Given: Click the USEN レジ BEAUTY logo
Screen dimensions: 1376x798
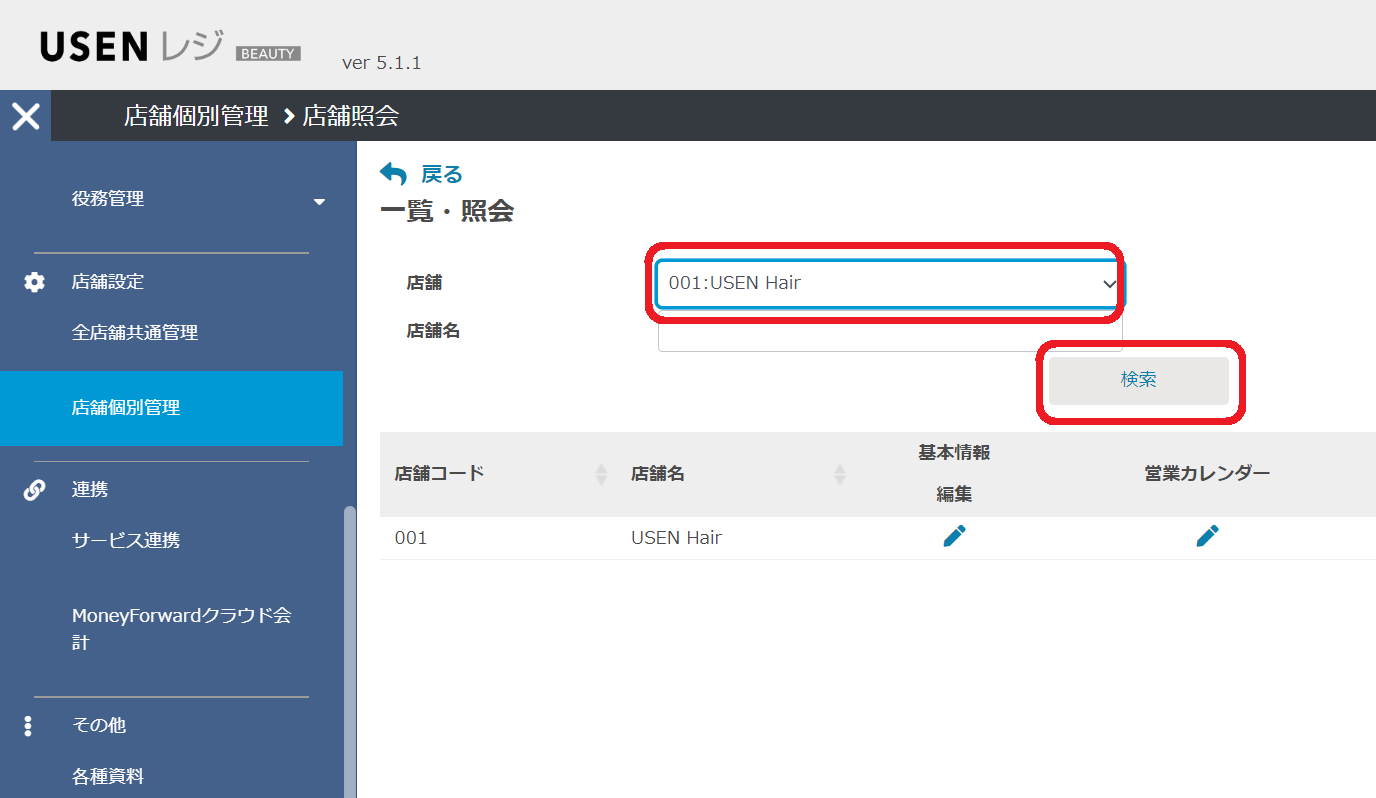Looking at the screenshot, I should pyautogui.click(x=170, y=47).
